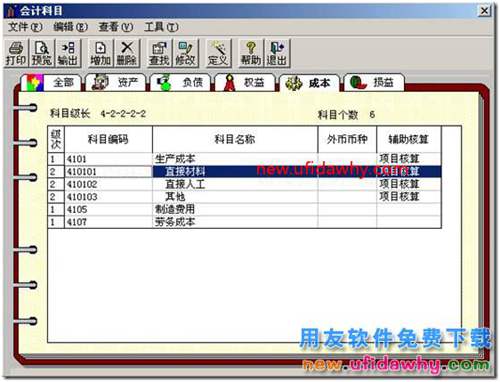Open the 文件(F) menu
500x382 pixels.
(25, 27)
